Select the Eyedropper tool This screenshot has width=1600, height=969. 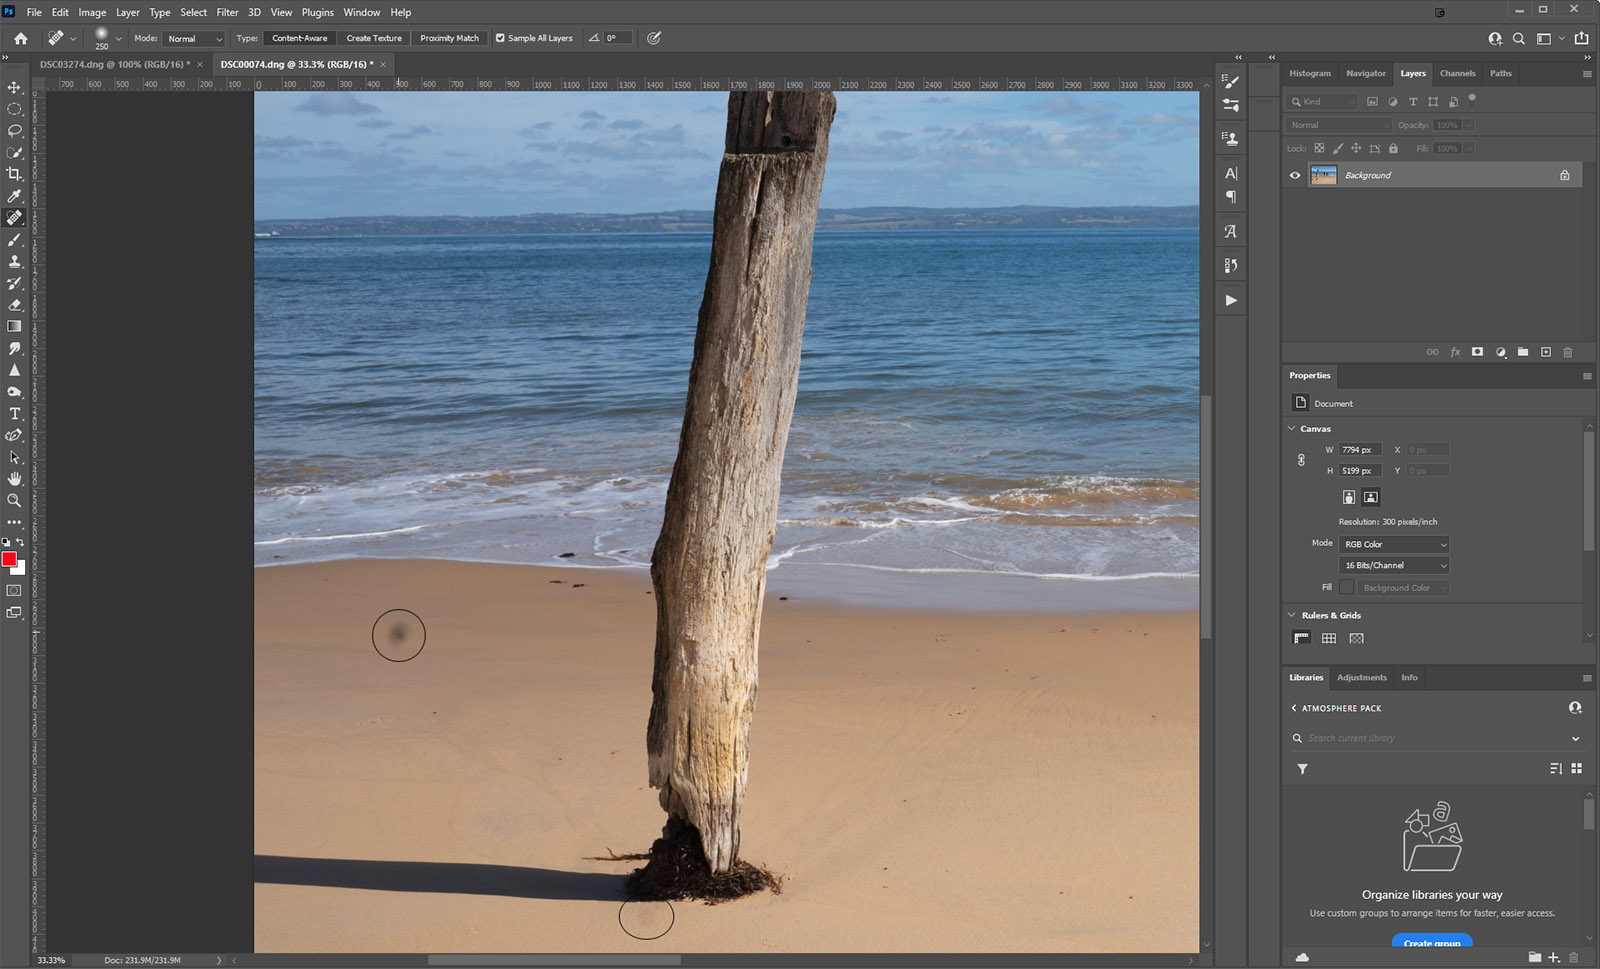point(14,196)
